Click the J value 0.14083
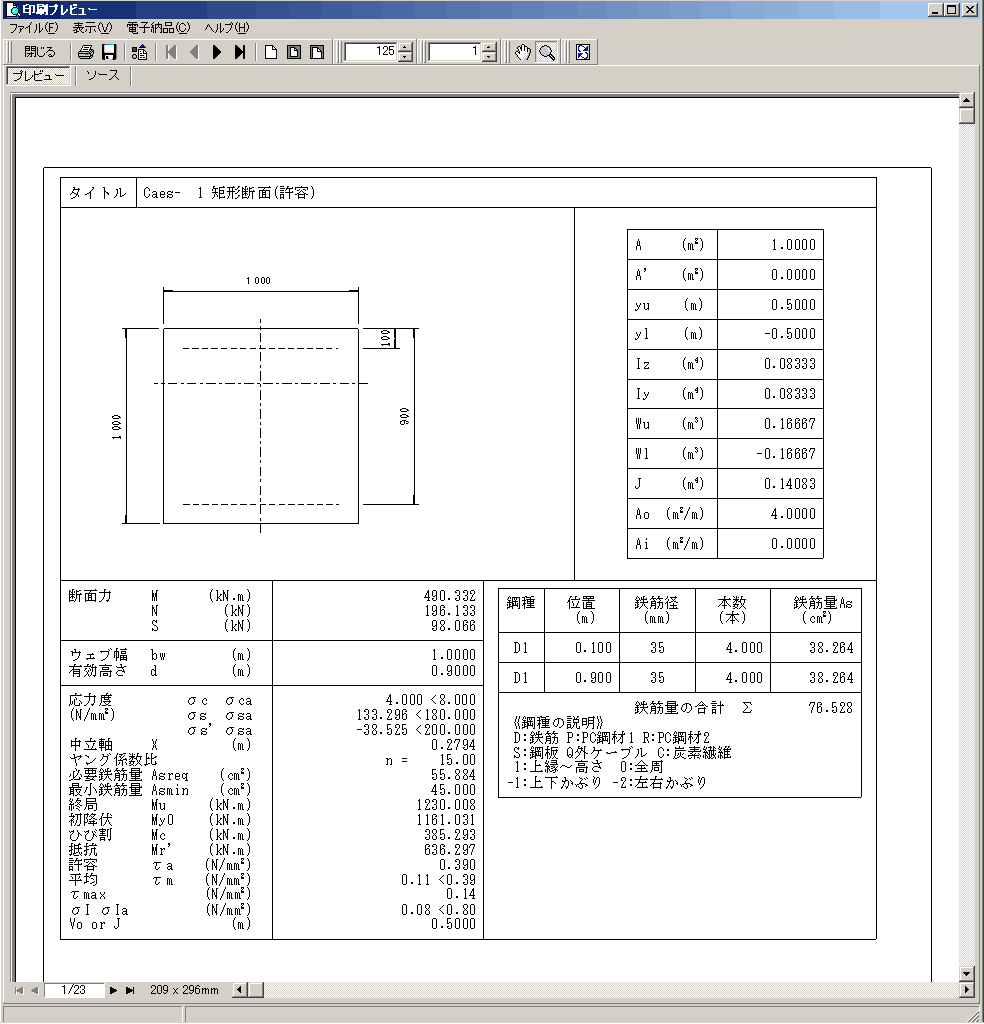Viewport: 984px width, 1024px height. pos(790,484)
